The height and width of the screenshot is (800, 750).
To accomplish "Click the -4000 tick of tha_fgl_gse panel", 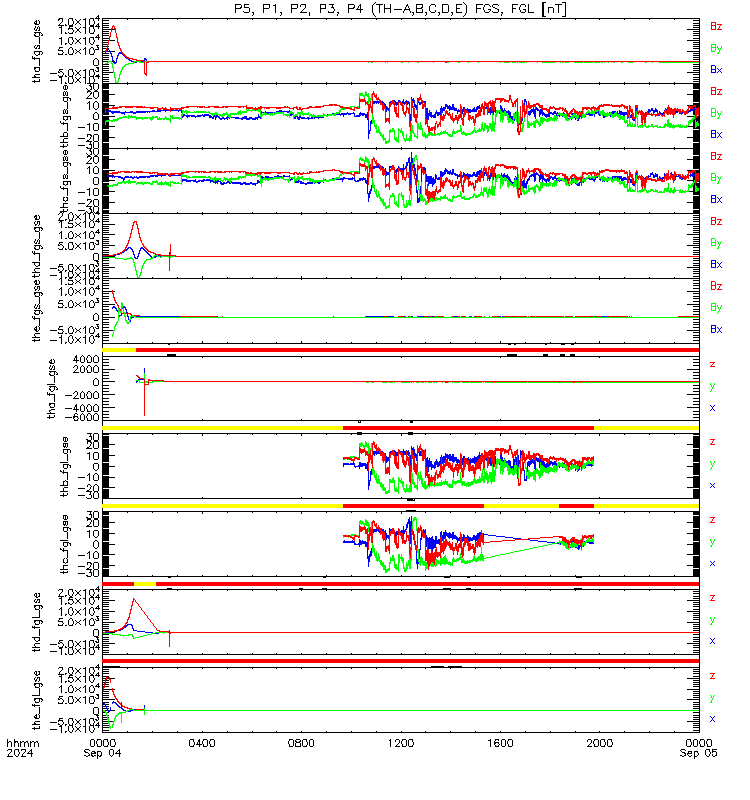I will coord(84,408).
